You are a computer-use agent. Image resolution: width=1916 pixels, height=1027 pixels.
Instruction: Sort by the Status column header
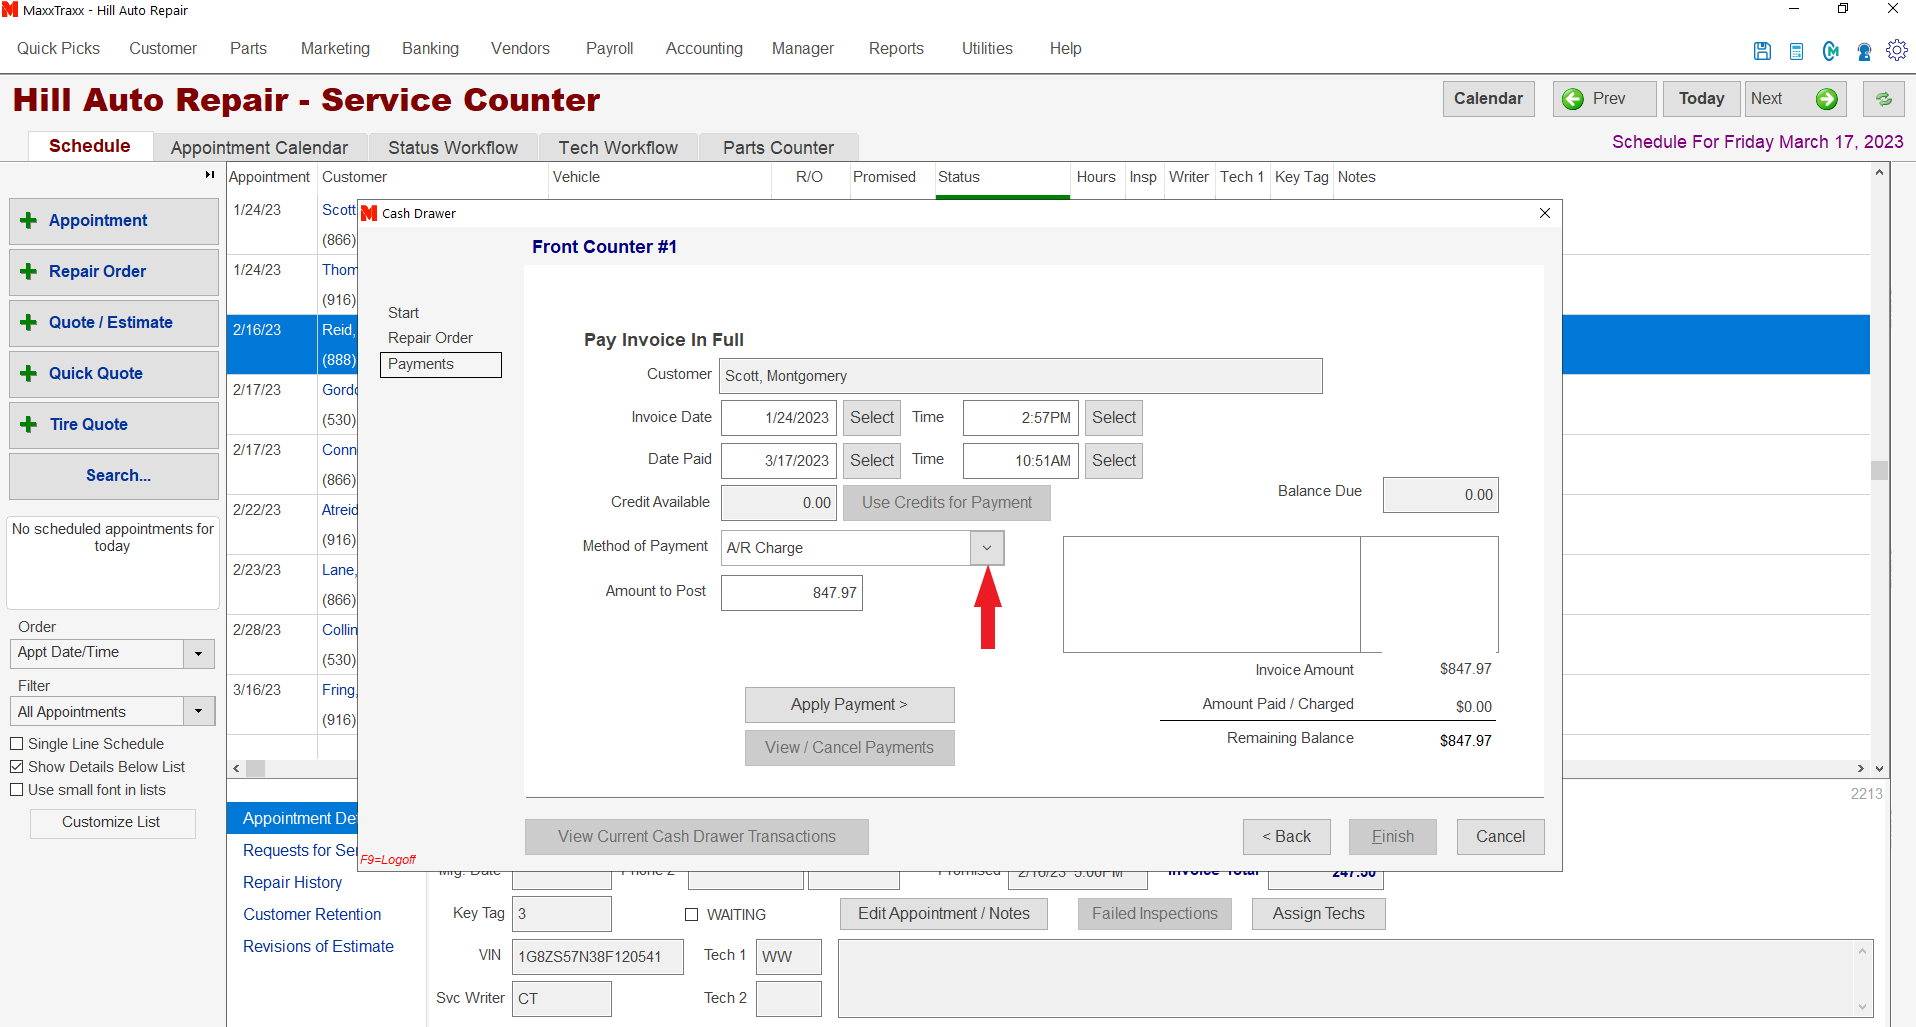click(x=1002, y=178)
